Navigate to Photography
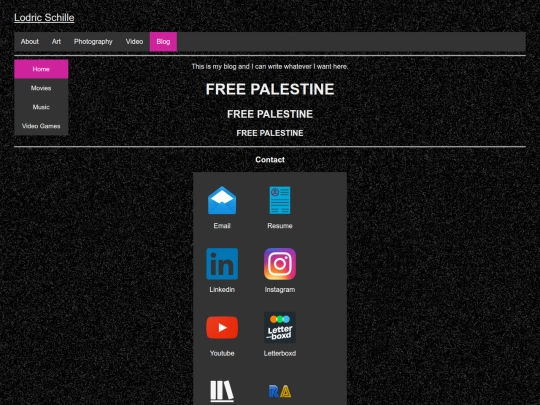Screen dimensions: 540x405 [93, 42]
